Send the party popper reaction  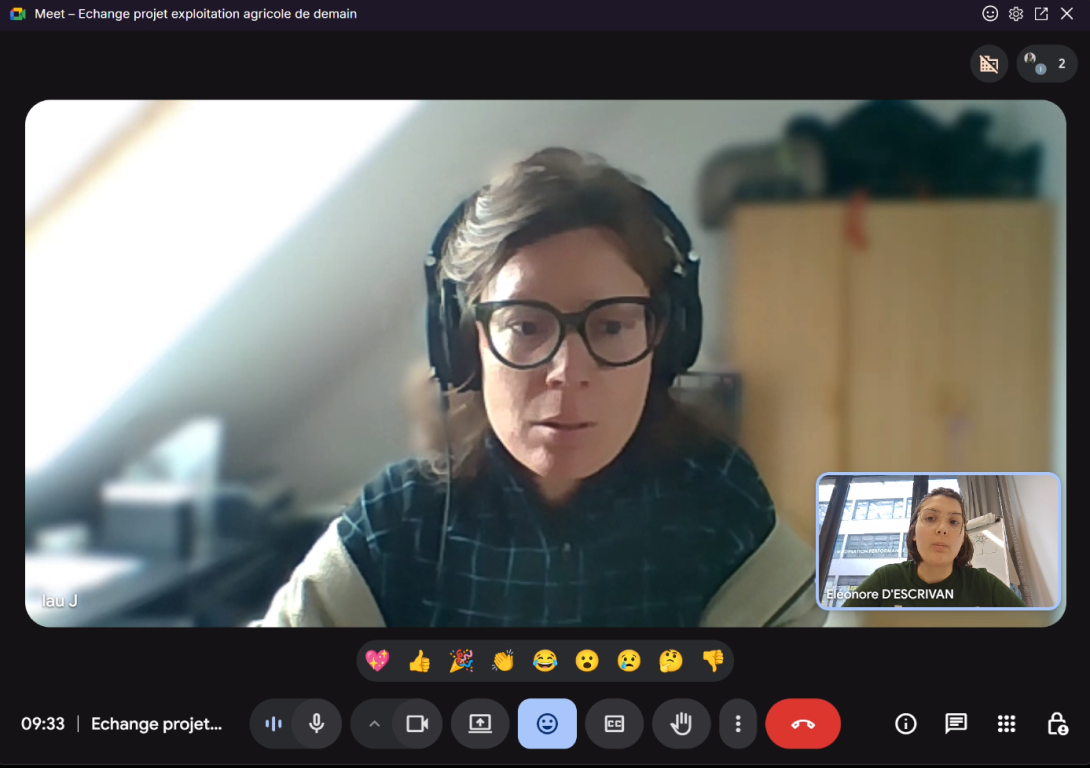coord(461,660)
